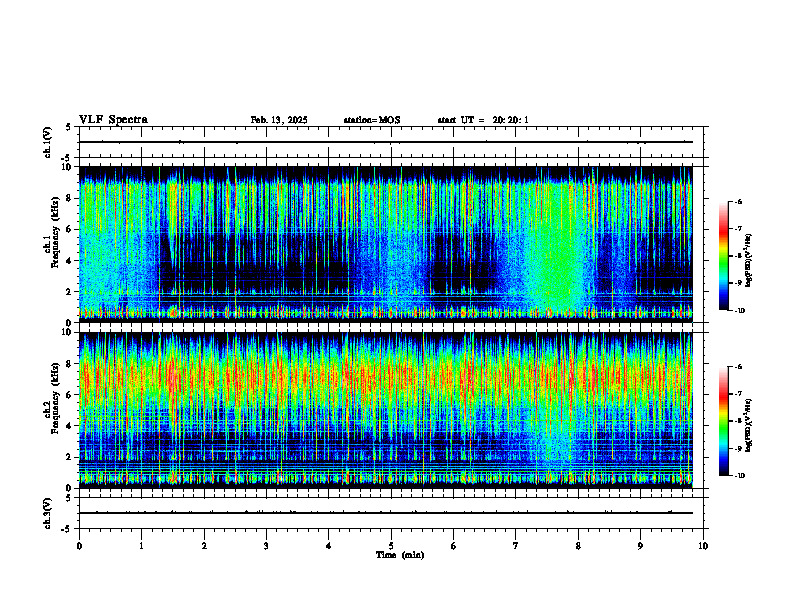The width and height of the screenshot is (792, 612).
Task: Click the log(PSD) label beside ch.1 colorbar
Action: pos(749,261)
